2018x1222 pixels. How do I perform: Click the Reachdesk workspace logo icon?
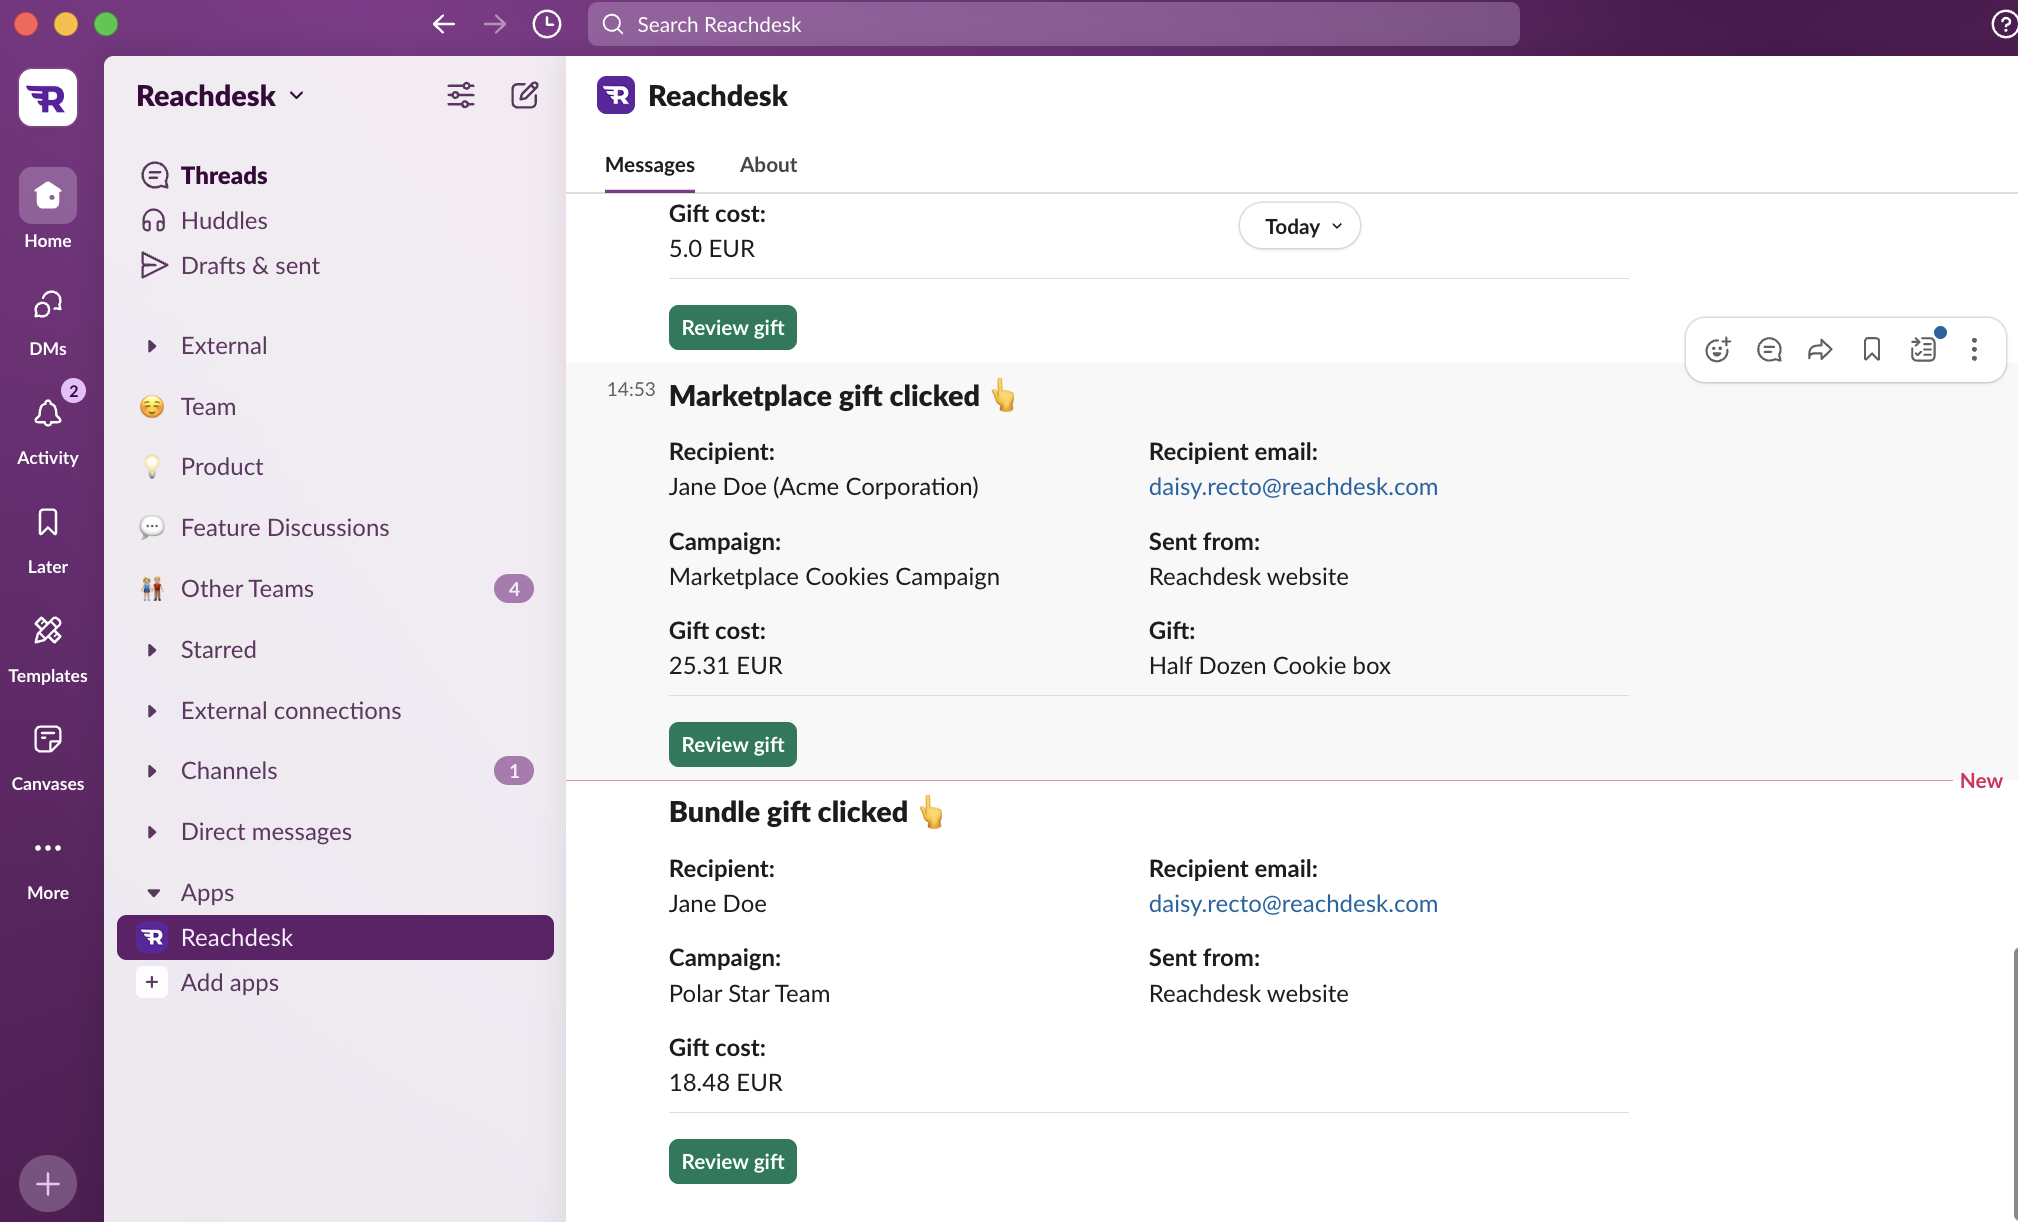(x=48, y=97)
